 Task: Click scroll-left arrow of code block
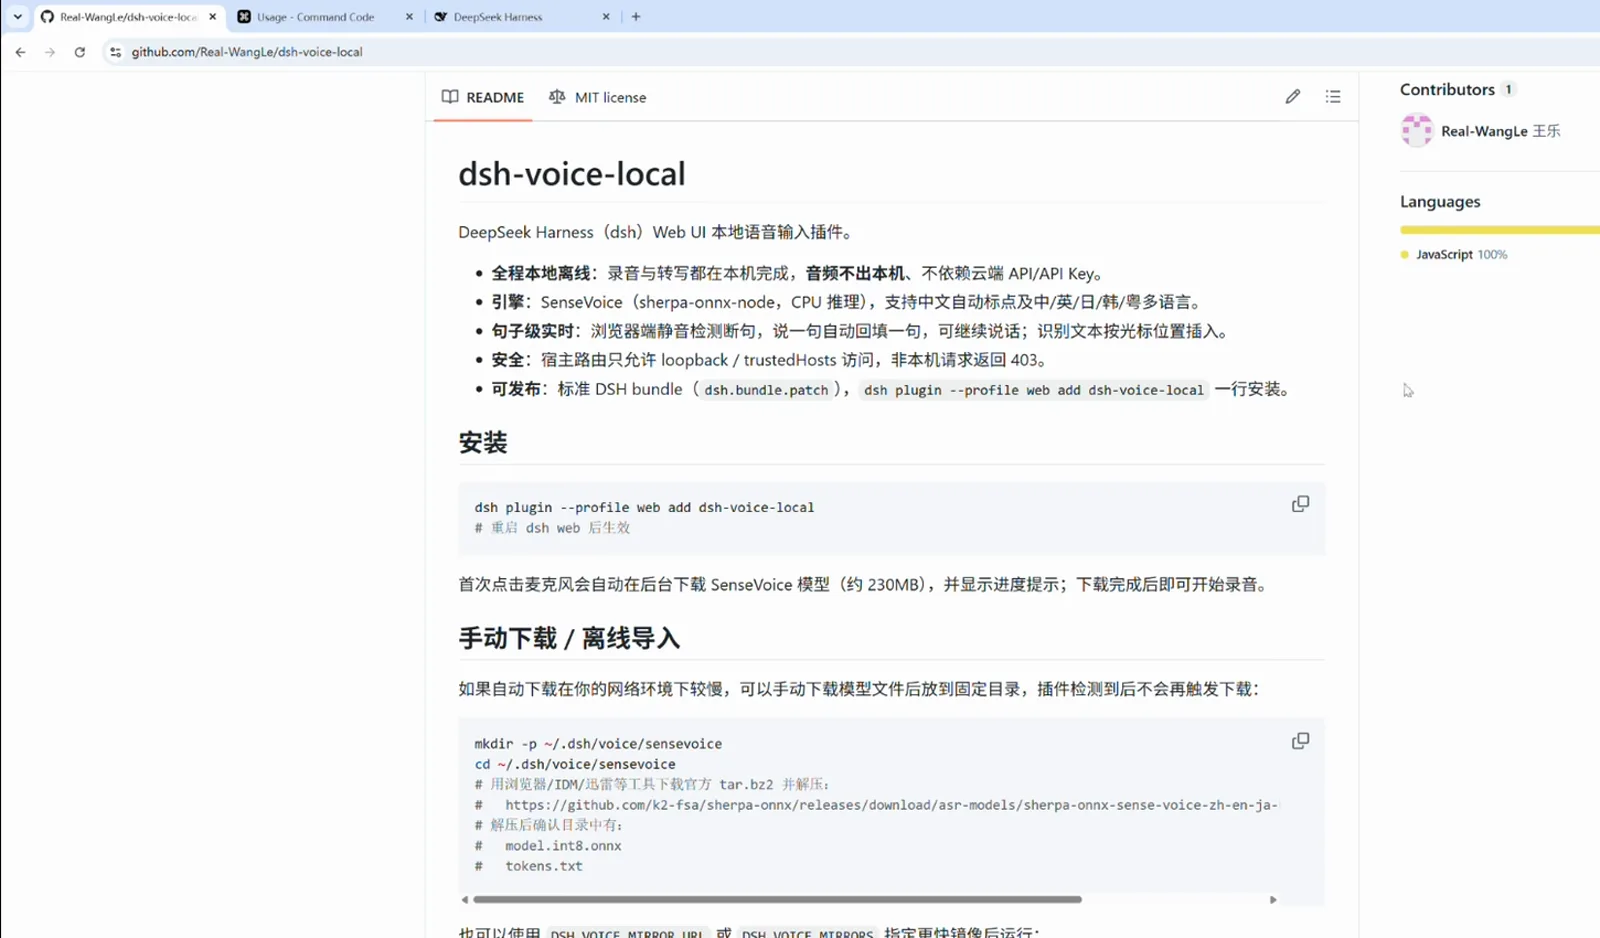click(465, 900)
